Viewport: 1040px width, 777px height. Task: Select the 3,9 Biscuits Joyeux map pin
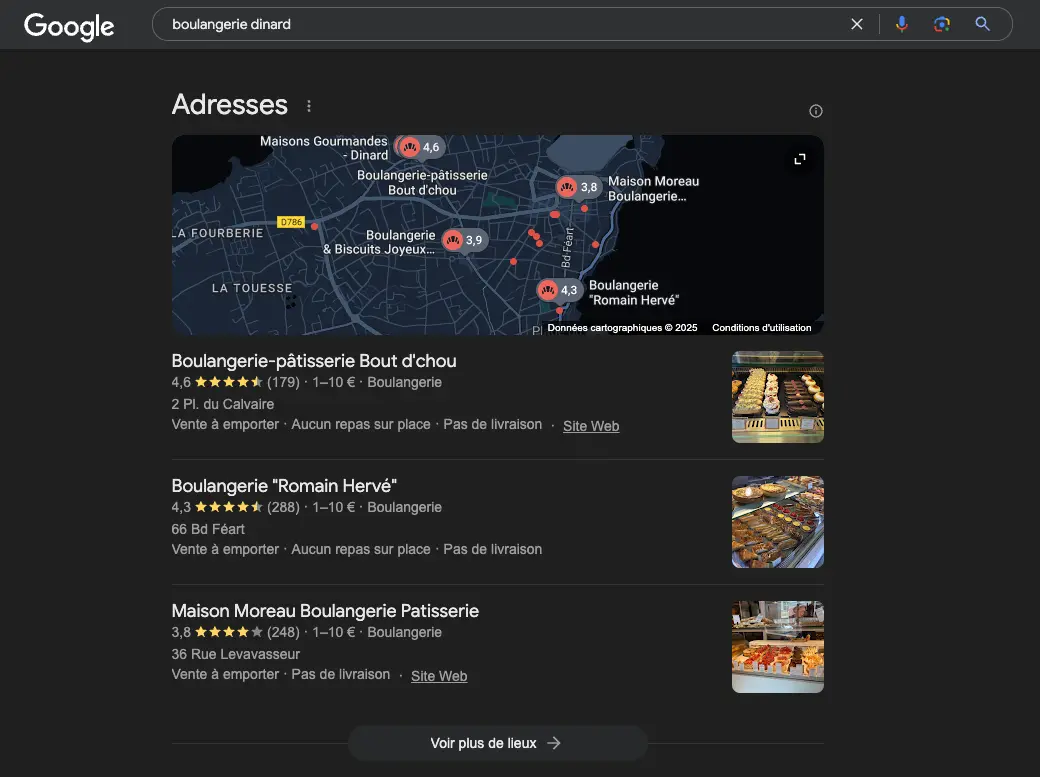click(x=464, y=240)
